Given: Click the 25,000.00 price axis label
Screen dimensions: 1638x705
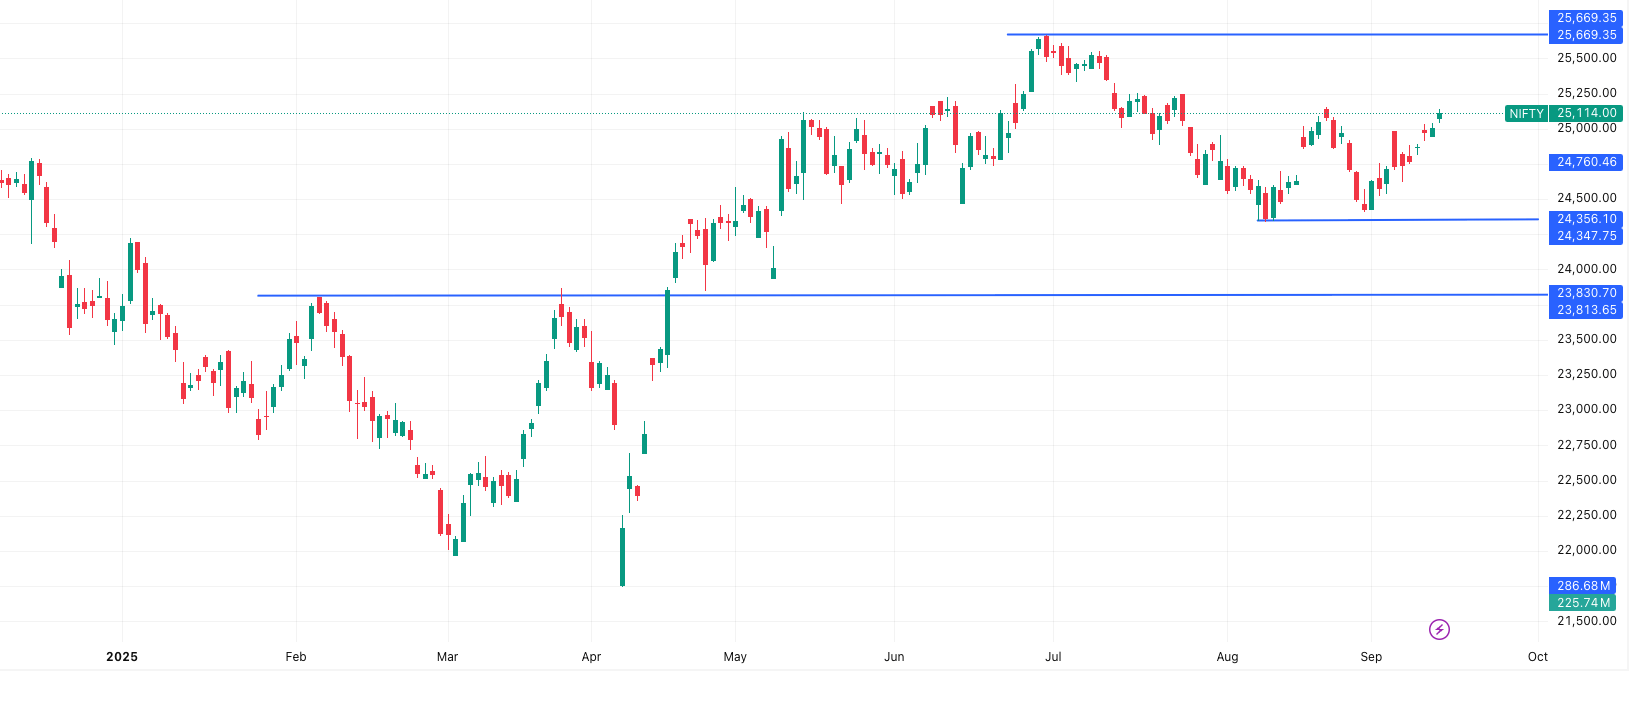Looking at the screenshot, I should coord(1586,128).
